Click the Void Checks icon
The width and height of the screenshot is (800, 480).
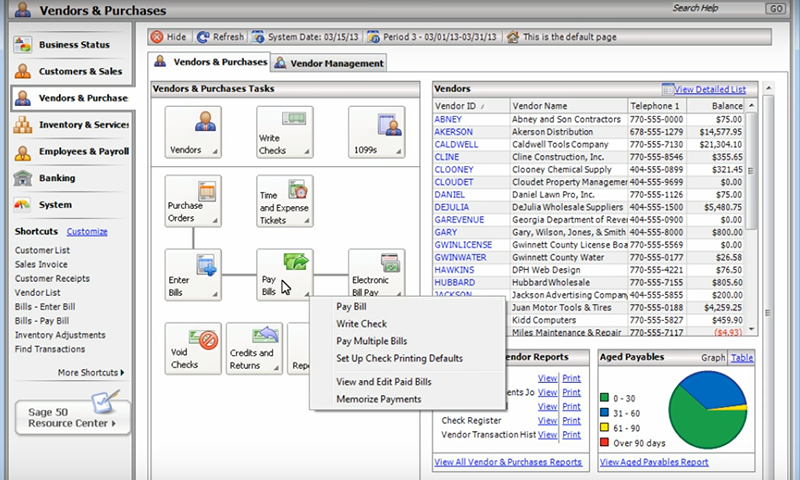pyautogui.click(x=193, y=347)
